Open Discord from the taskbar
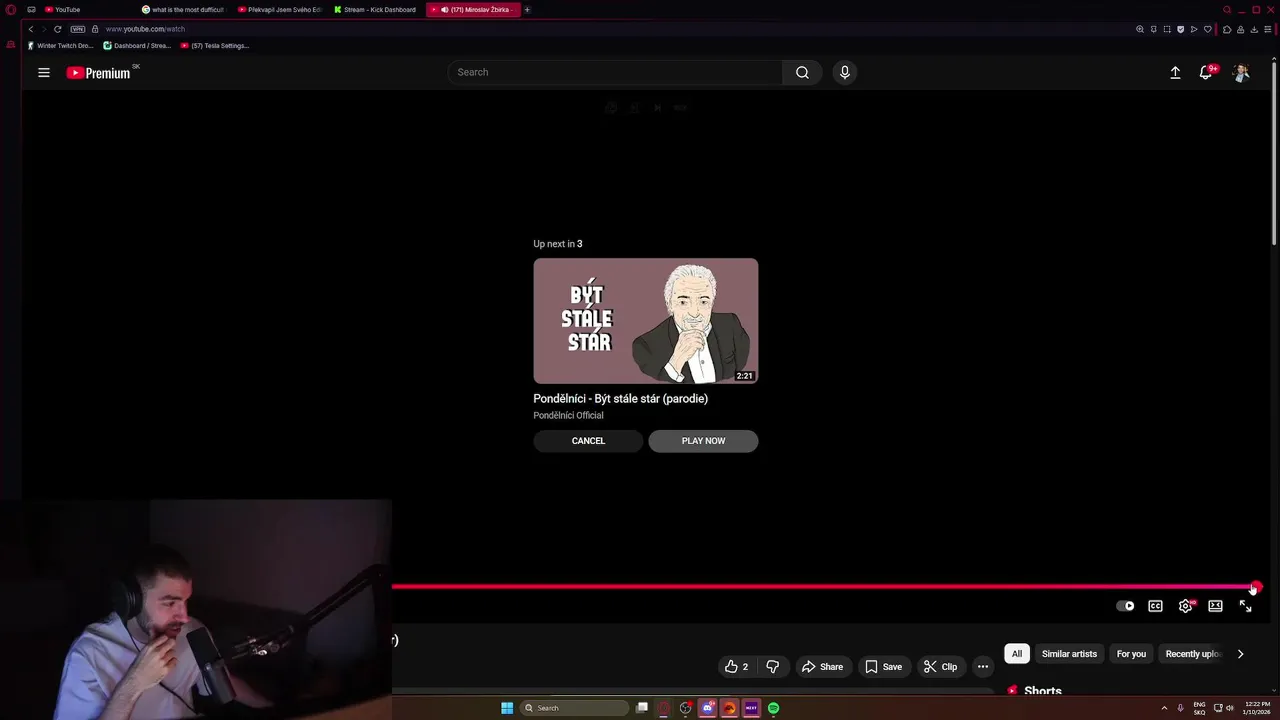The width and height of the screenshot is (1280, 720). pyautogui.click(x=707, y=708)
